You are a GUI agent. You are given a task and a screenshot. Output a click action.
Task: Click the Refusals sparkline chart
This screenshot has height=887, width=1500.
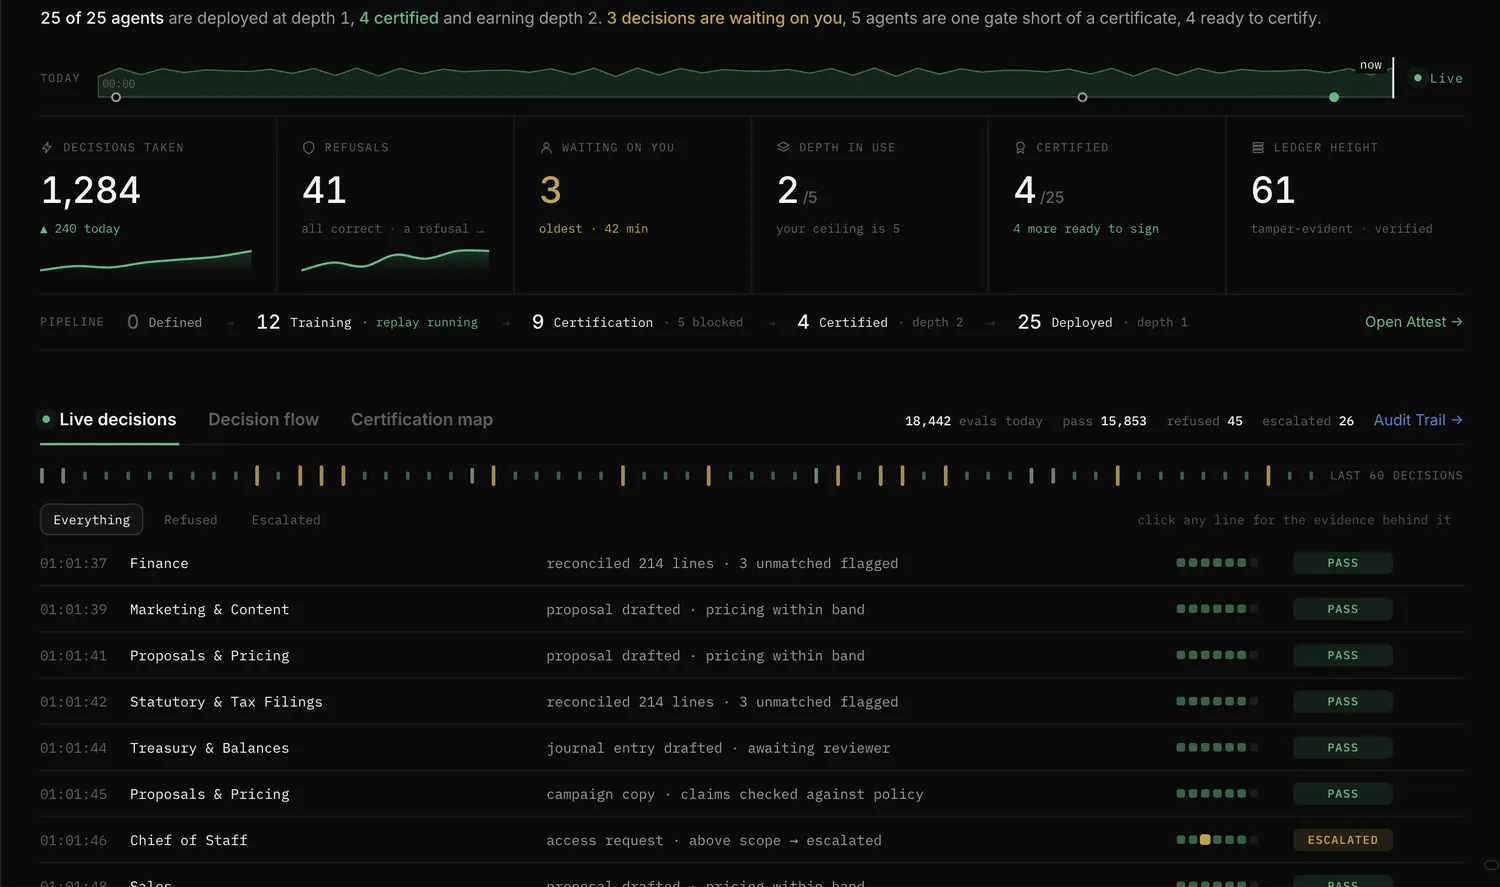click(x=395, y=261)
